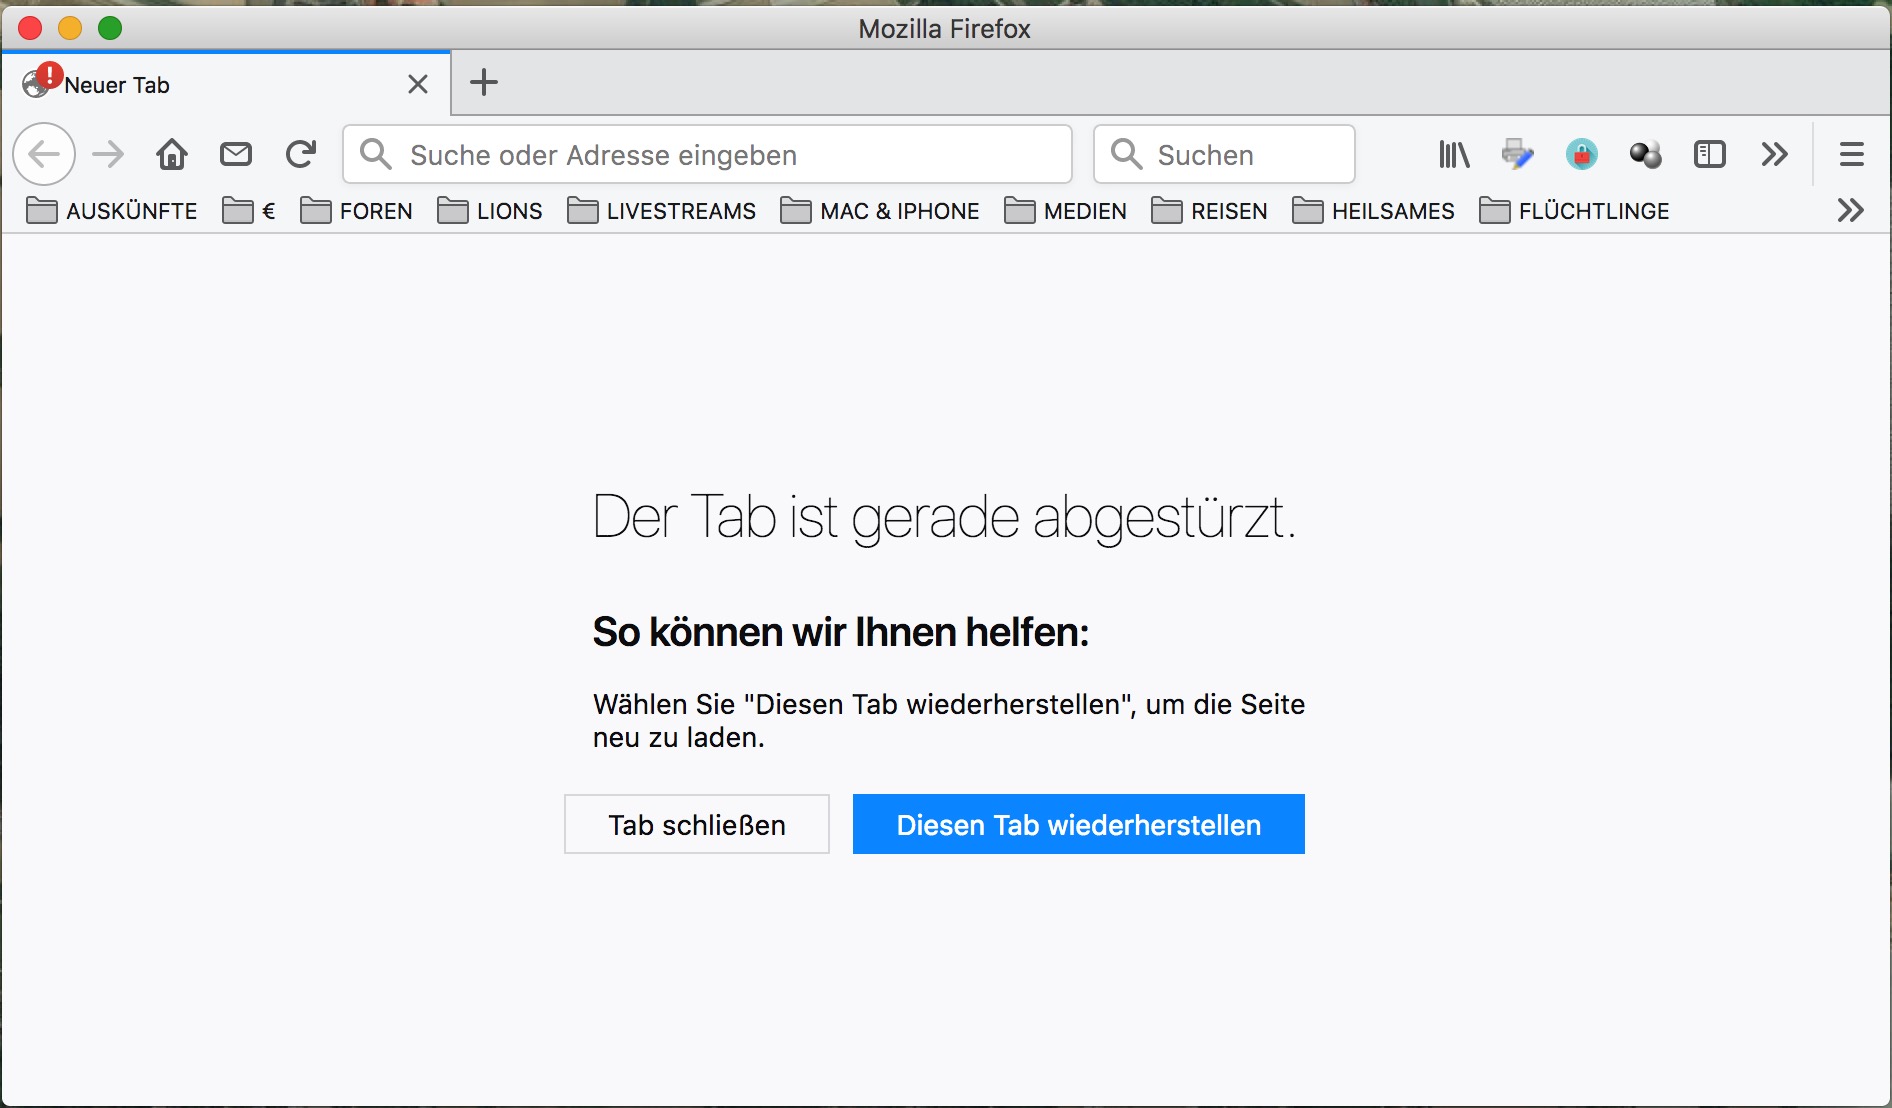Open the FLÜCHTLINGE bookmark folder
Screen dimensions: 1892x1108
pos(1574,211)
